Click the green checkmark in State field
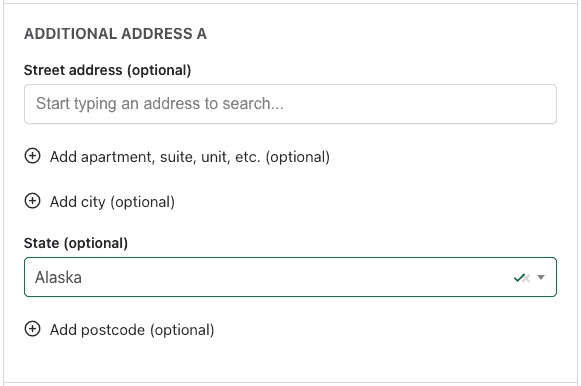The image size is (581, 386). coord(519,277)
